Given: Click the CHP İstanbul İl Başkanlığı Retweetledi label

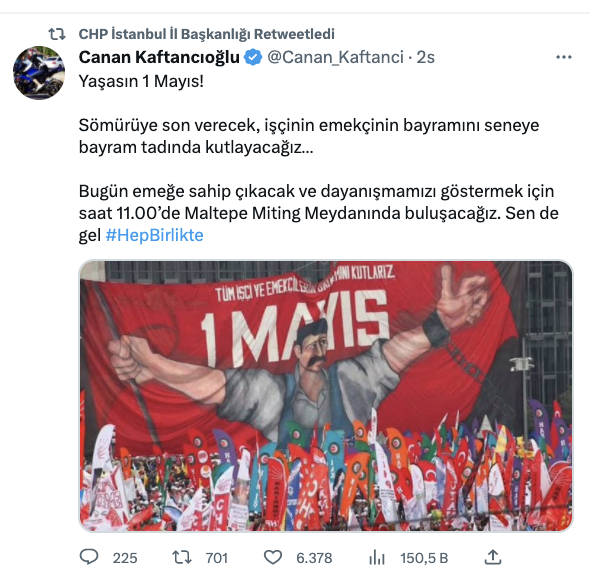Looking at the screenshot, I should (x=207, y=34).
